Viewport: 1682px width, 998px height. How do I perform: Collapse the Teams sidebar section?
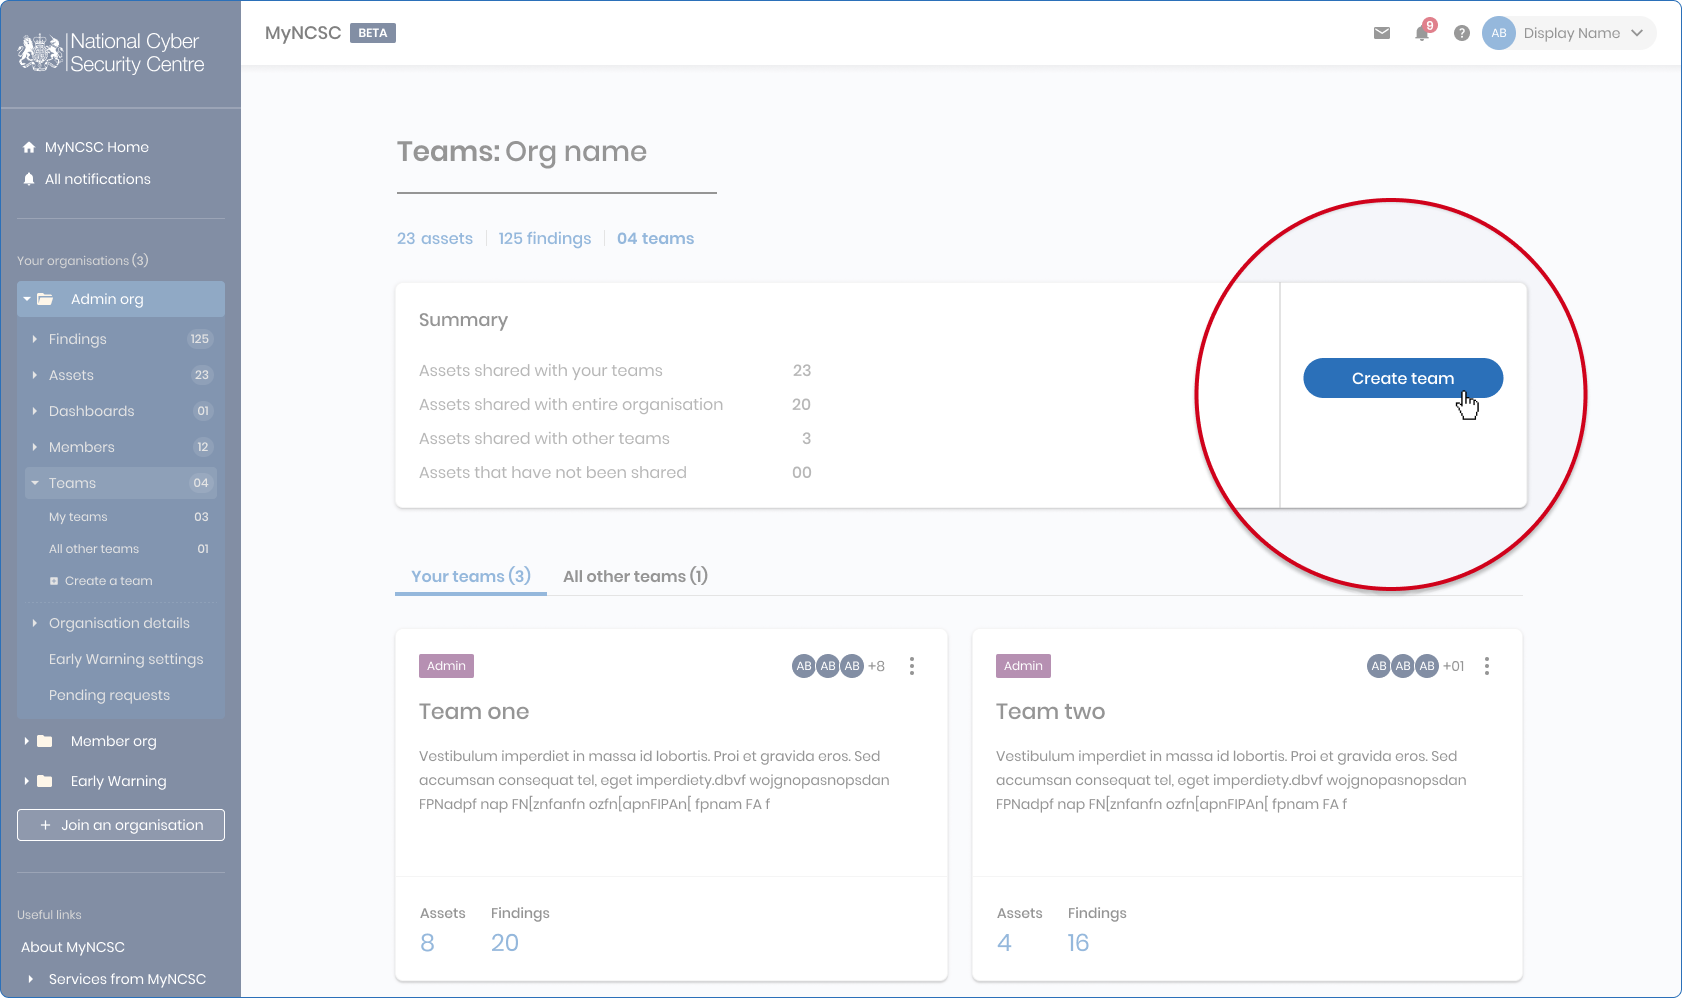coord(35,483)
